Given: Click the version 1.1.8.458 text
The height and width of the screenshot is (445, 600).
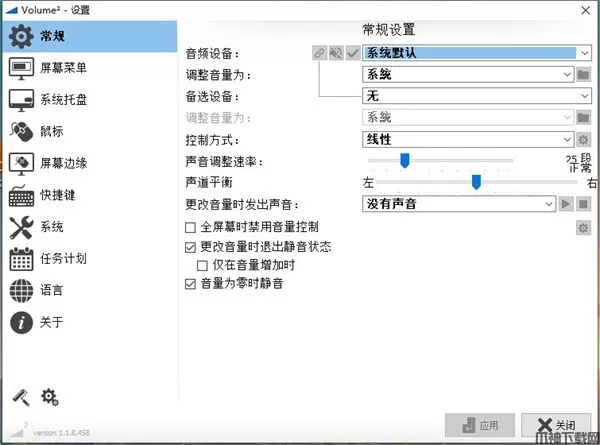Looking at the screenshot, I should click(x=61, y=433).
